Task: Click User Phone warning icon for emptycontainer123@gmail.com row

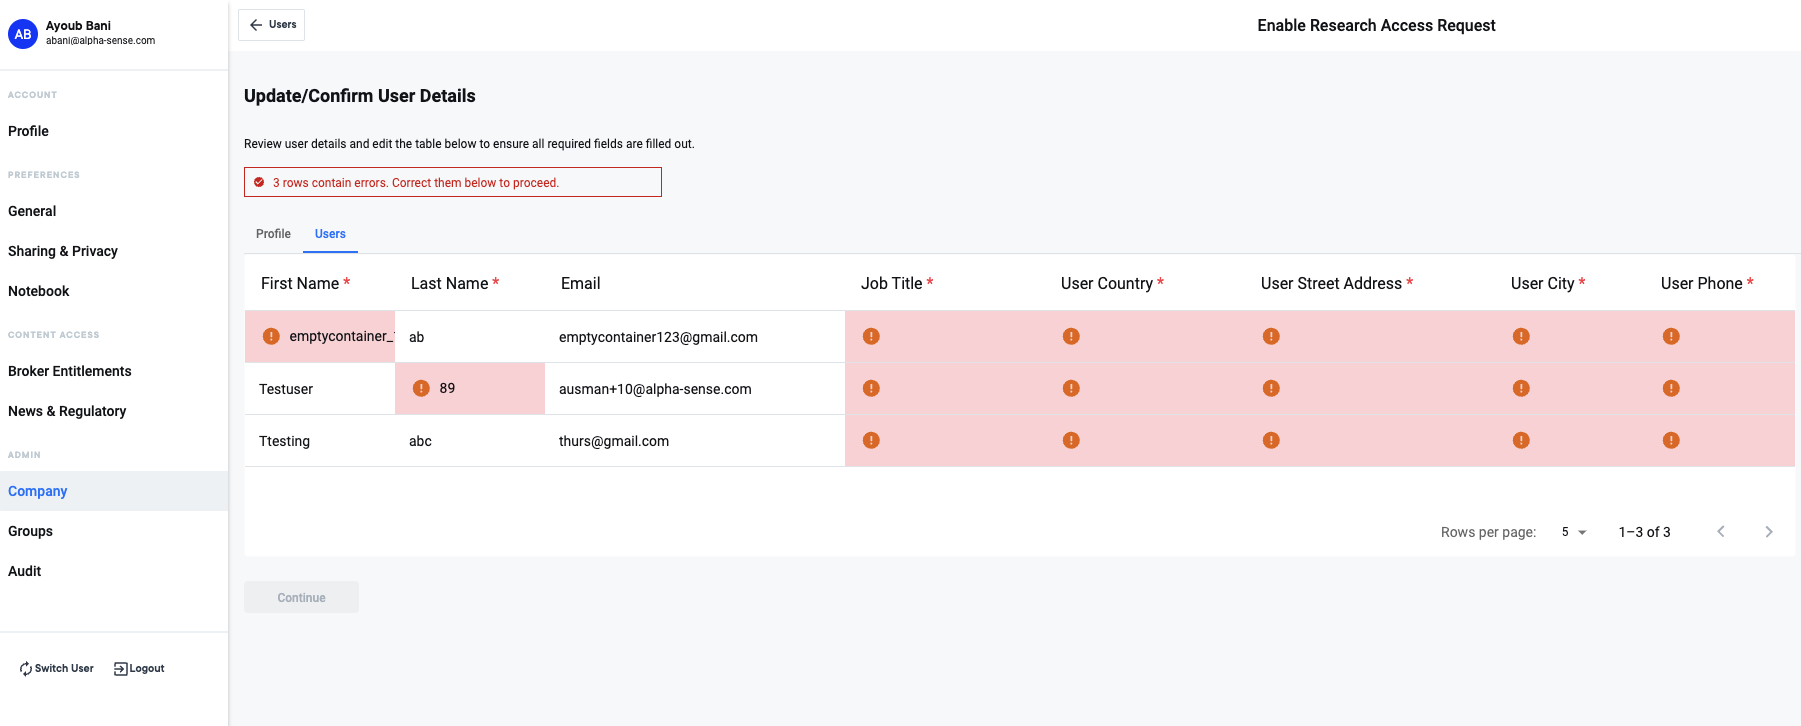Action: point(1671,336)
